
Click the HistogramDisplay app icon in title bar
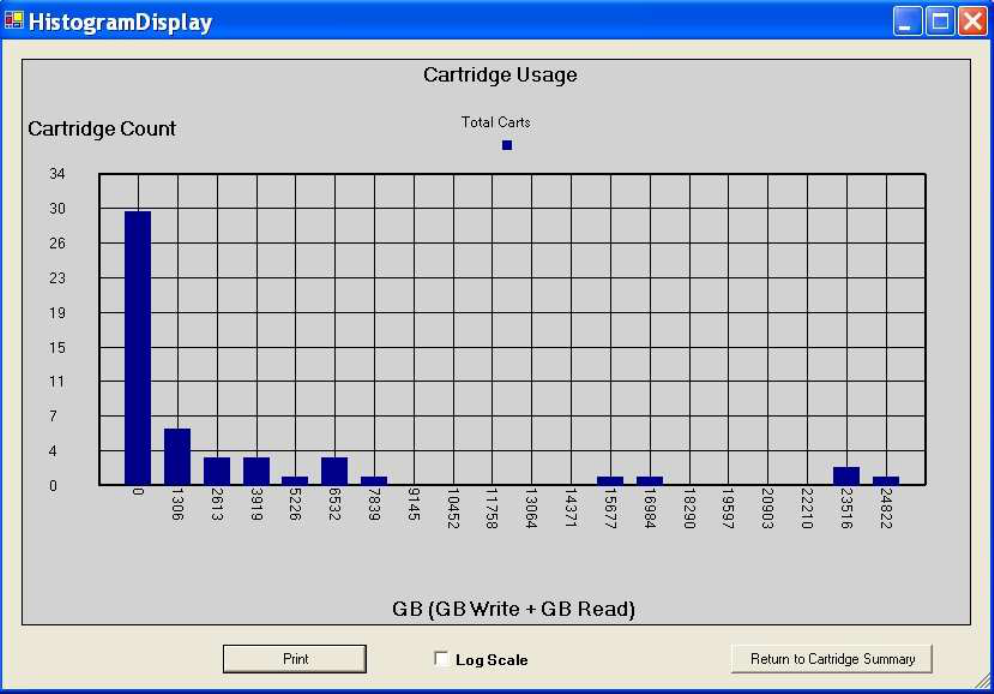click(x=13, y=20)
